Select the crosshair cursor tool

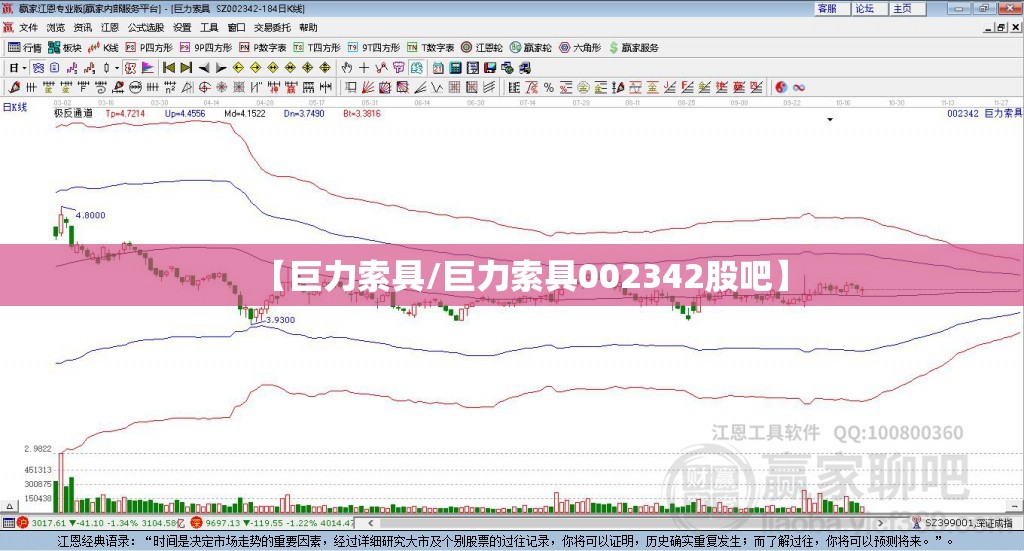[364, 68]
